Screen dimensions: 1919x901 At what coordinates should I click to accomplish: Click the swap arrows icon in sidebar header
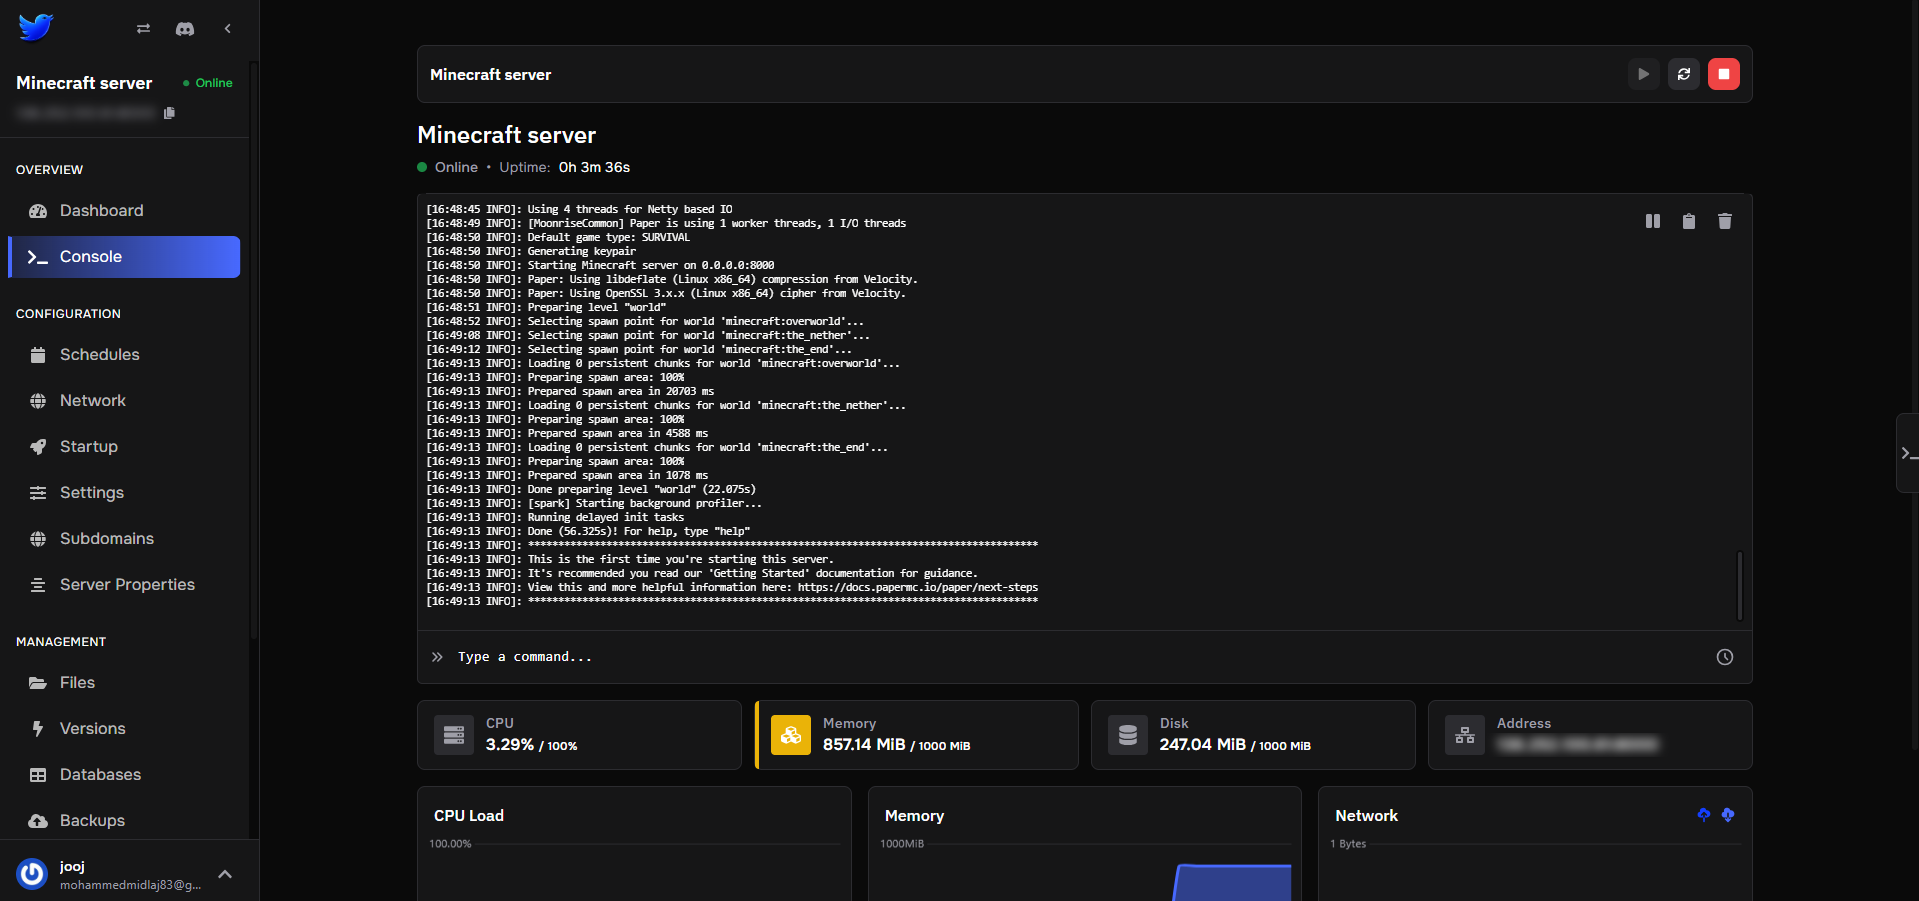click(x=143, y=29)
